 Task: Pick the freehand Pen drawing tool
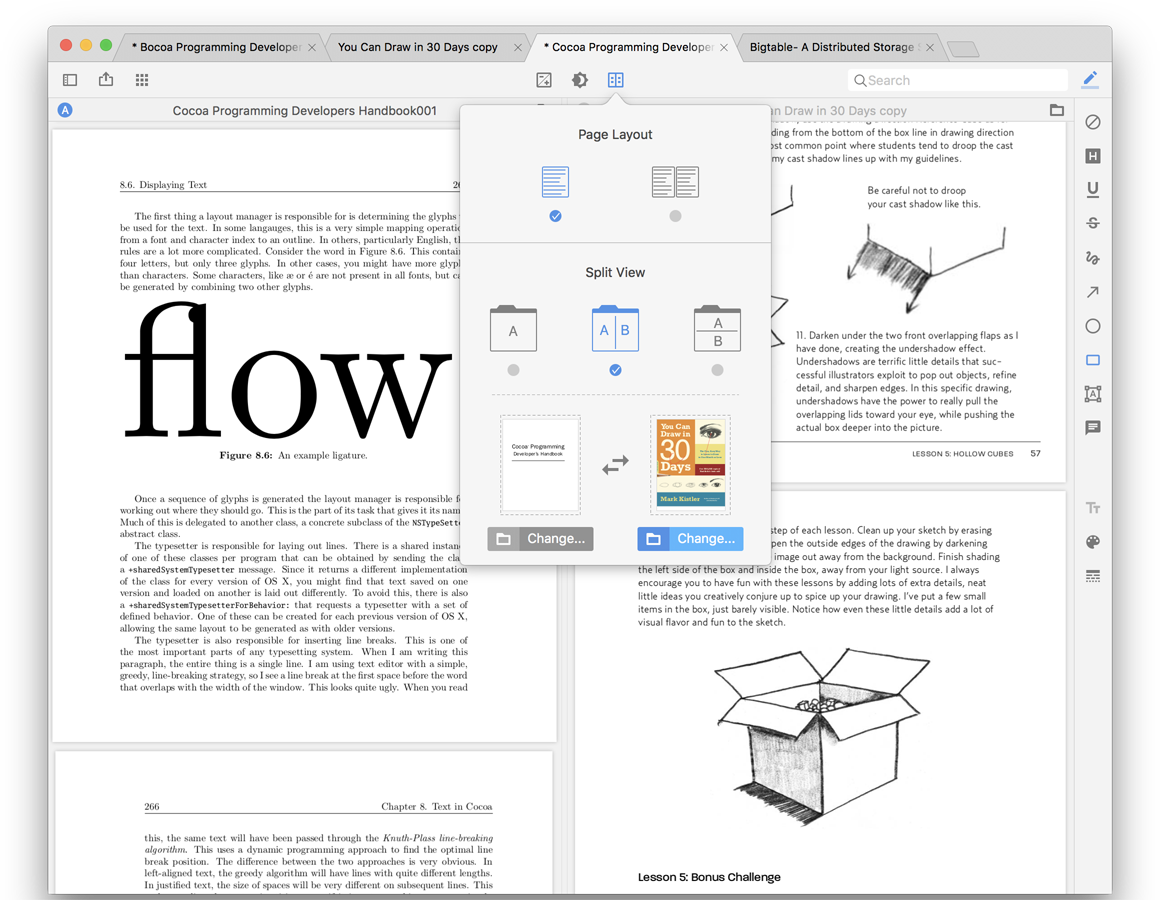point(1092,258)
